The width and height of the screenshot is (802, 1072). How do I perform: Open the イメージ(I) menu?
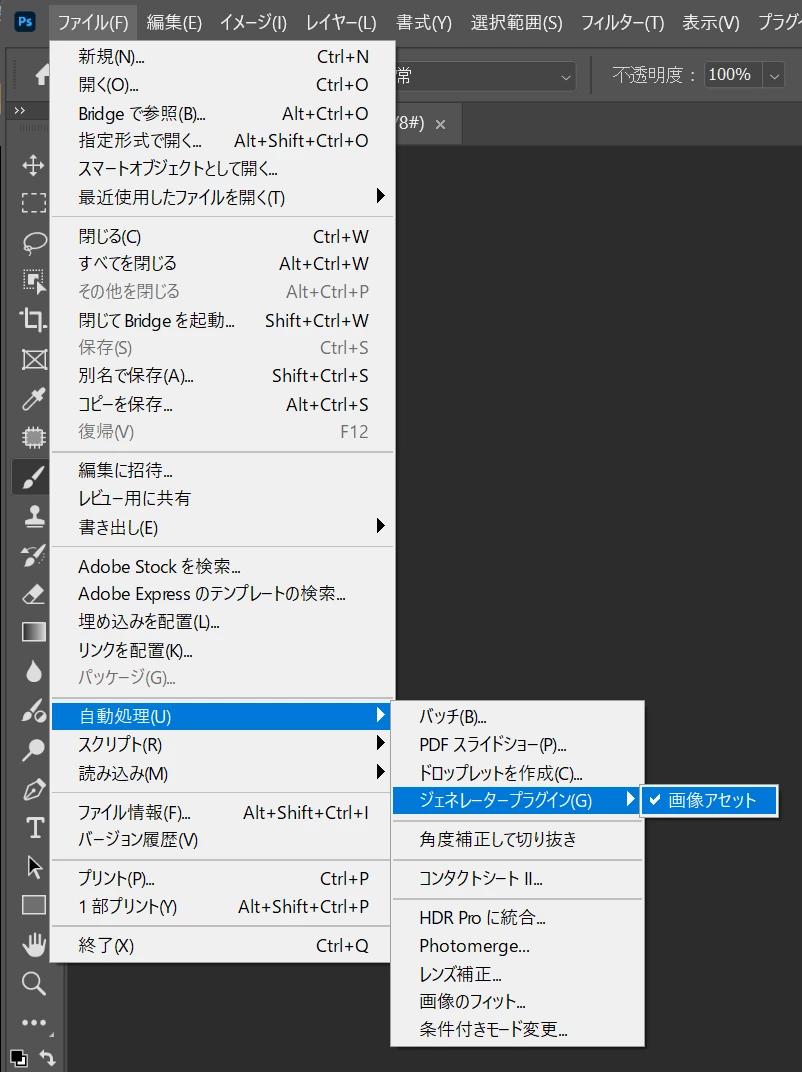point(253,23)
